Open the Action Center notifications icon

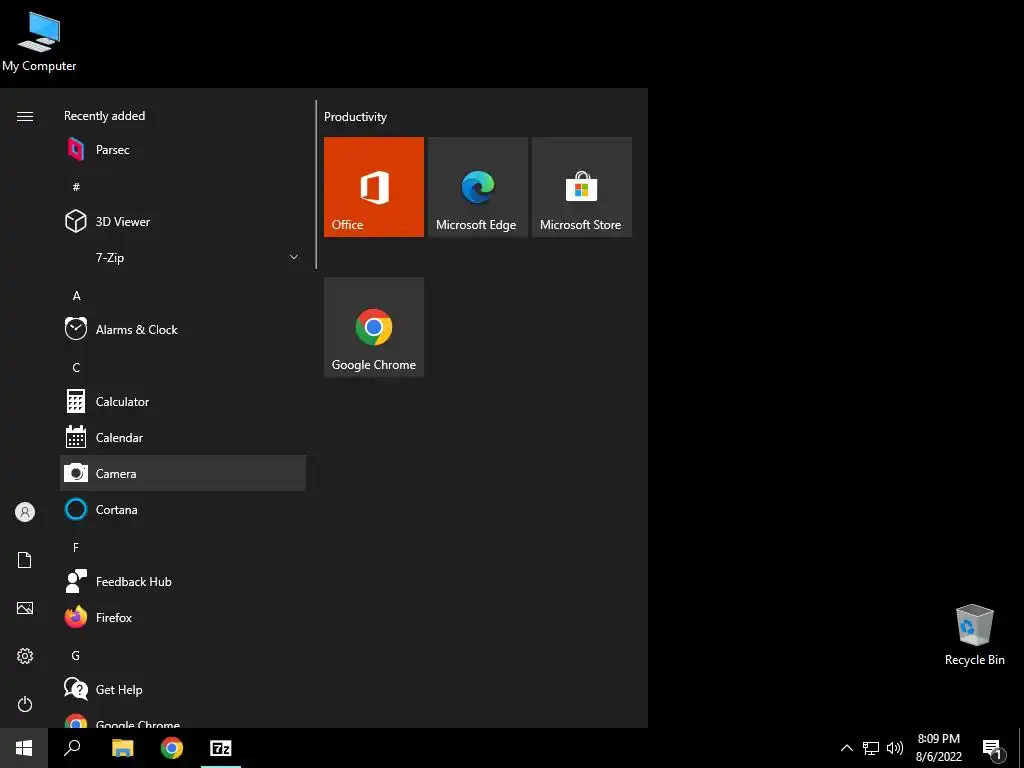tap(993, 748)
